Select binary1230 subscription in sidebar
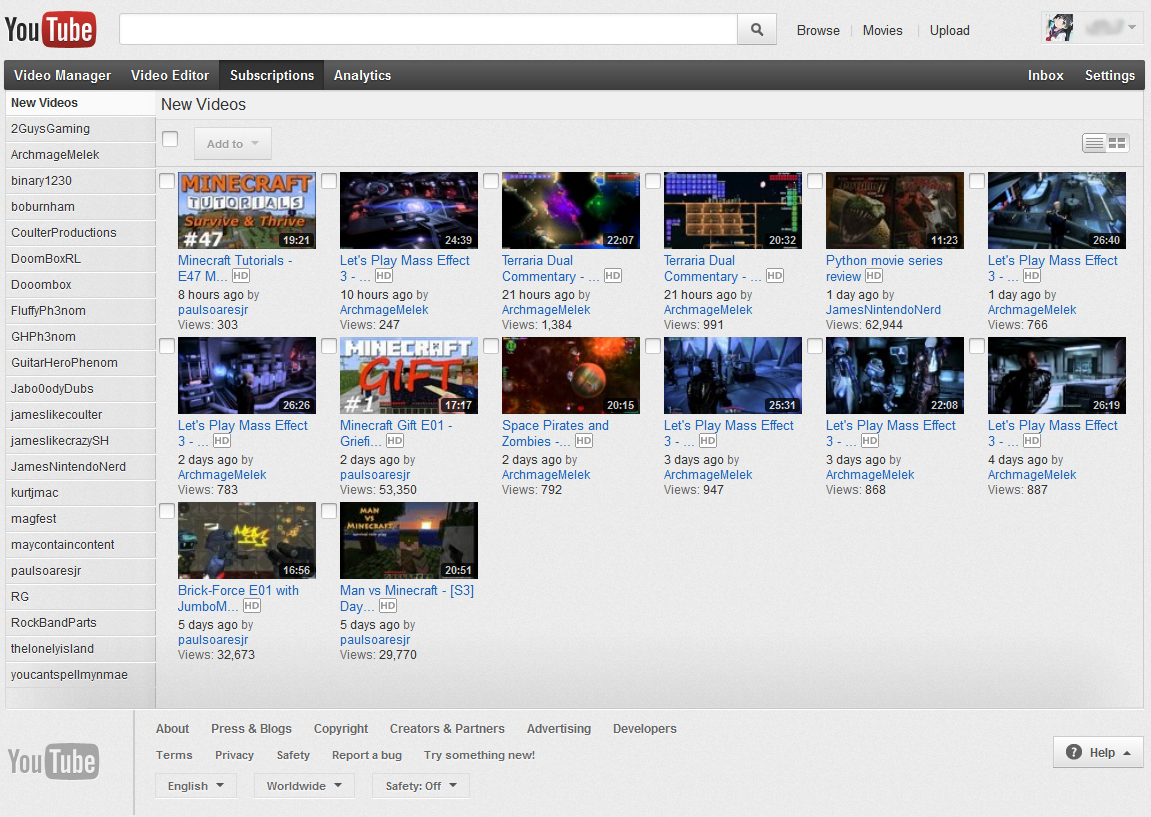The width and height of the screenshot is (1151, 817). click(80, 181)
